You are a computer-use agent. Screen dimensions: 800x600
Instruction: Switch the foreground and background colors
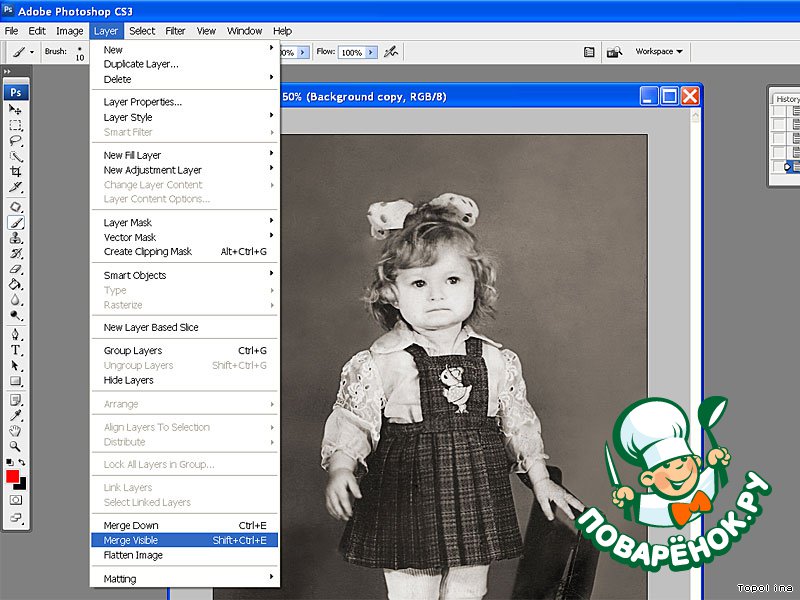pyautogui.click(x=23, y=463)
